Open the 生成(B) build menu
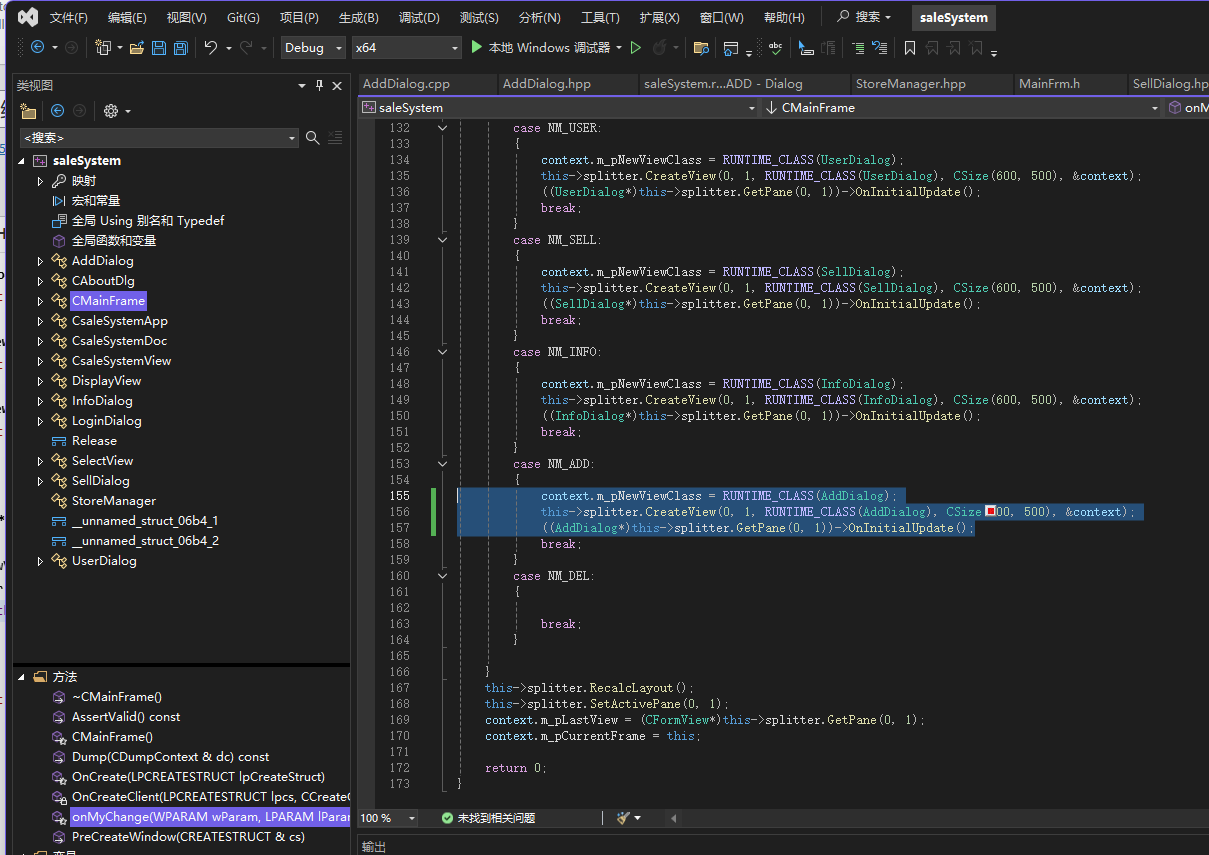Screen dimensions: 1209x855 click(x=358, y=18)
